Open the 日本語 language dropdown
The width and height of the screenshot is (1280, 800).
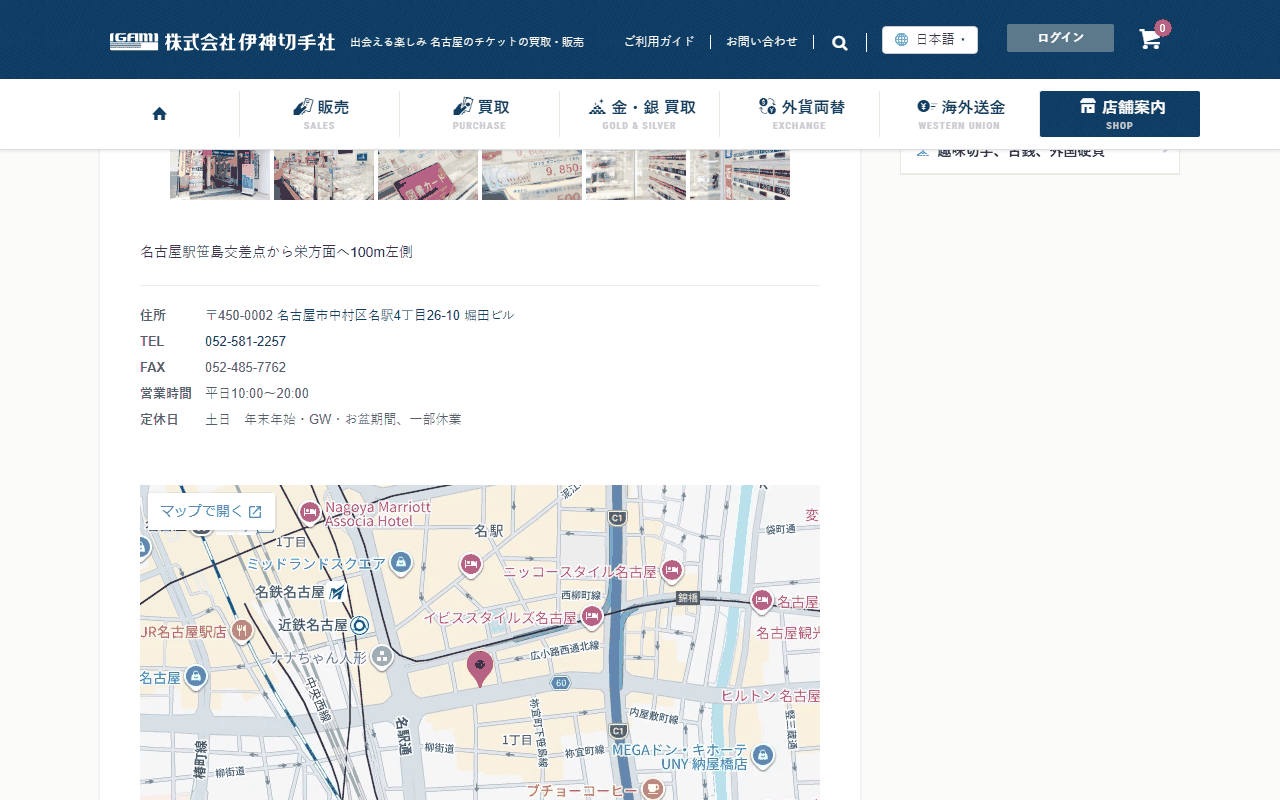pos(930,40)
